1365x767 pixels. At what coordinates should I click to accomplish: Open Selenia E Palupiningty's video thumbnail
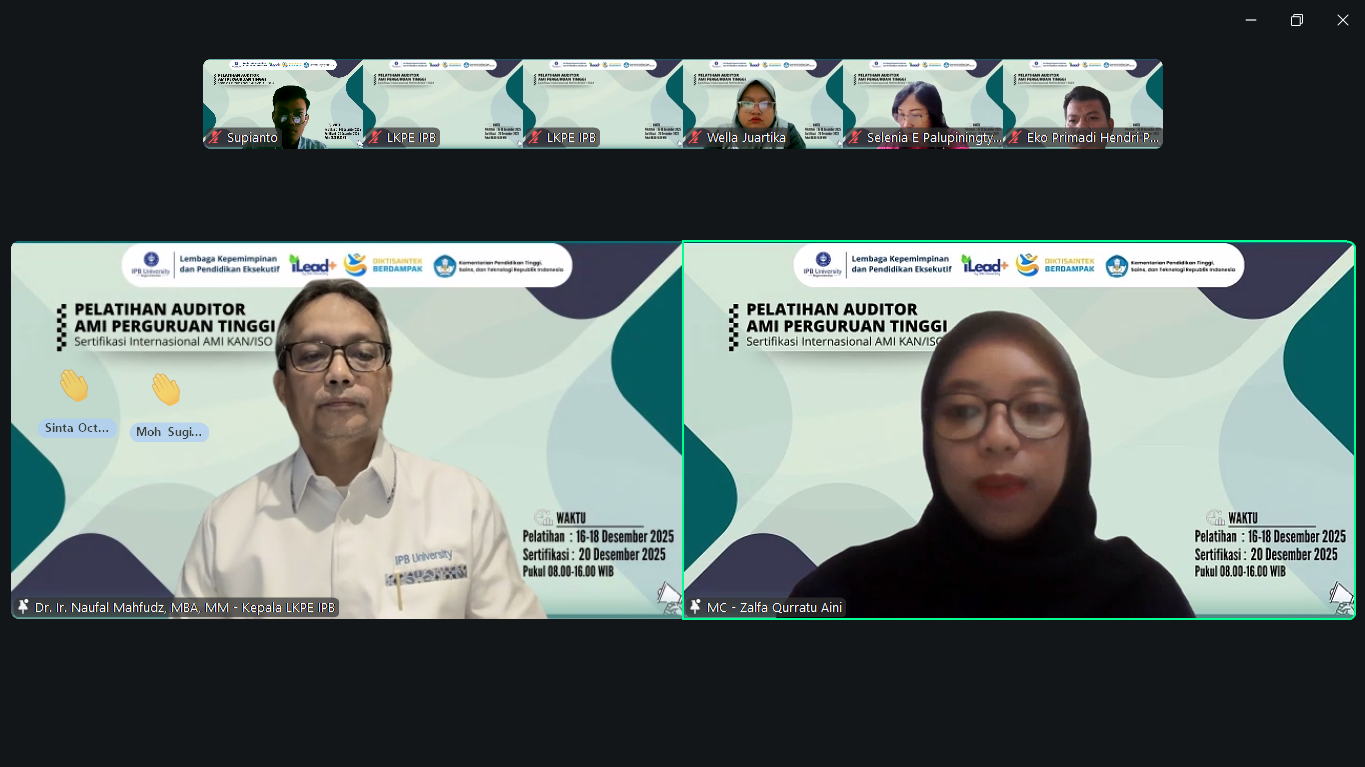[x=922, y=100]
